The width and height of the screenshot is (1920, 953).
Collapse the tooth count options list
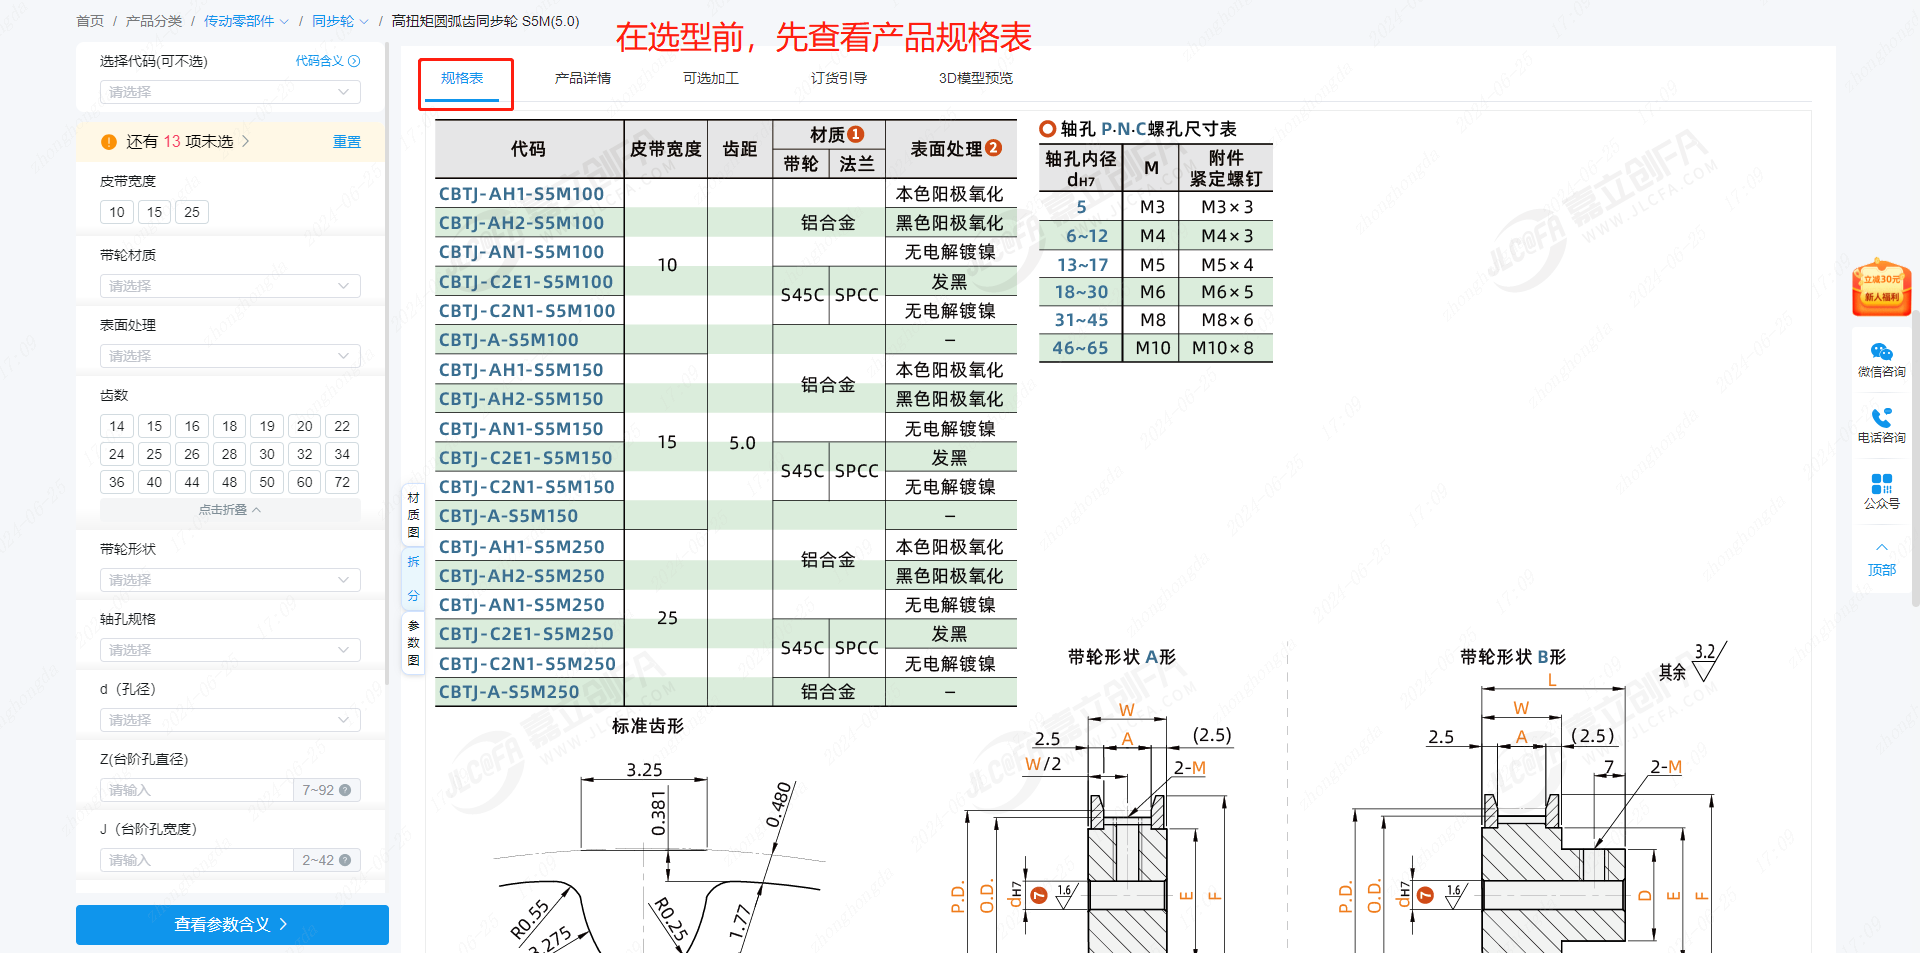pyautogui.click(x=230, y=510)
